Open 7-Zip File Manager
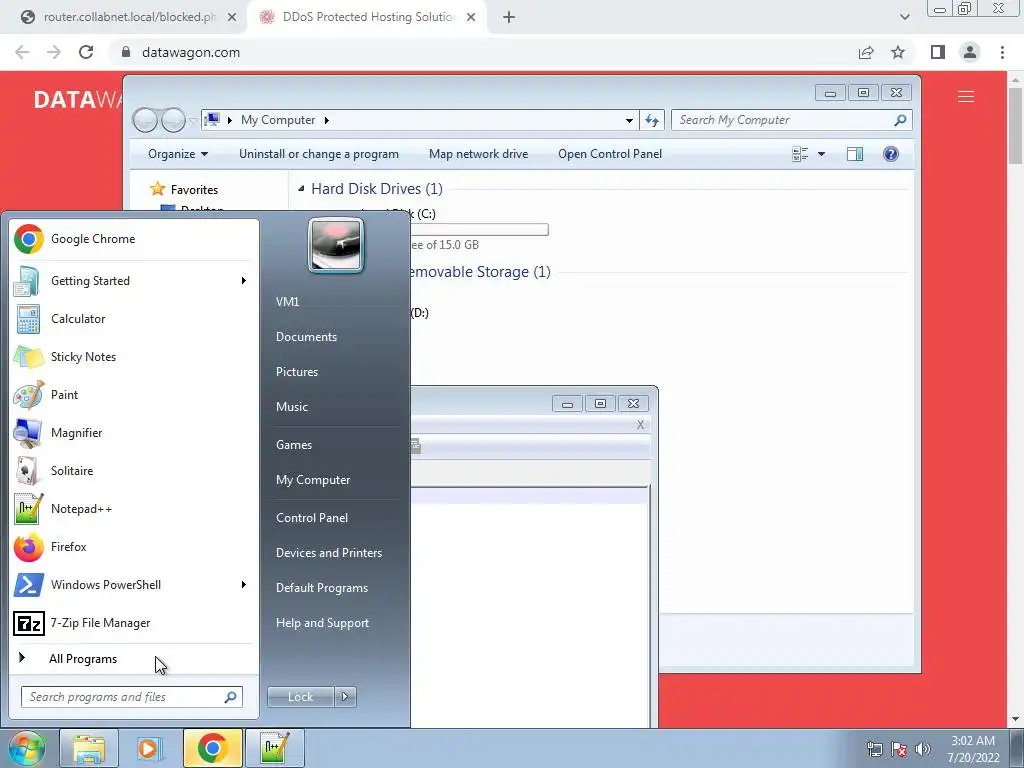 click(x=134, y=623)
